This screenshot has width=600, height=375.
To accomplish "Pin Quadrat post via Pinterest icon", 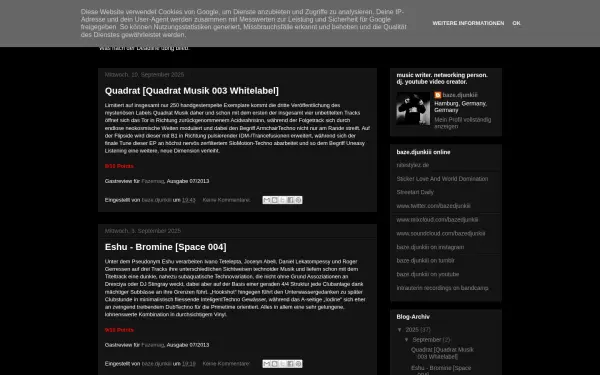I will pyautogui.click(x=298, y=200).
